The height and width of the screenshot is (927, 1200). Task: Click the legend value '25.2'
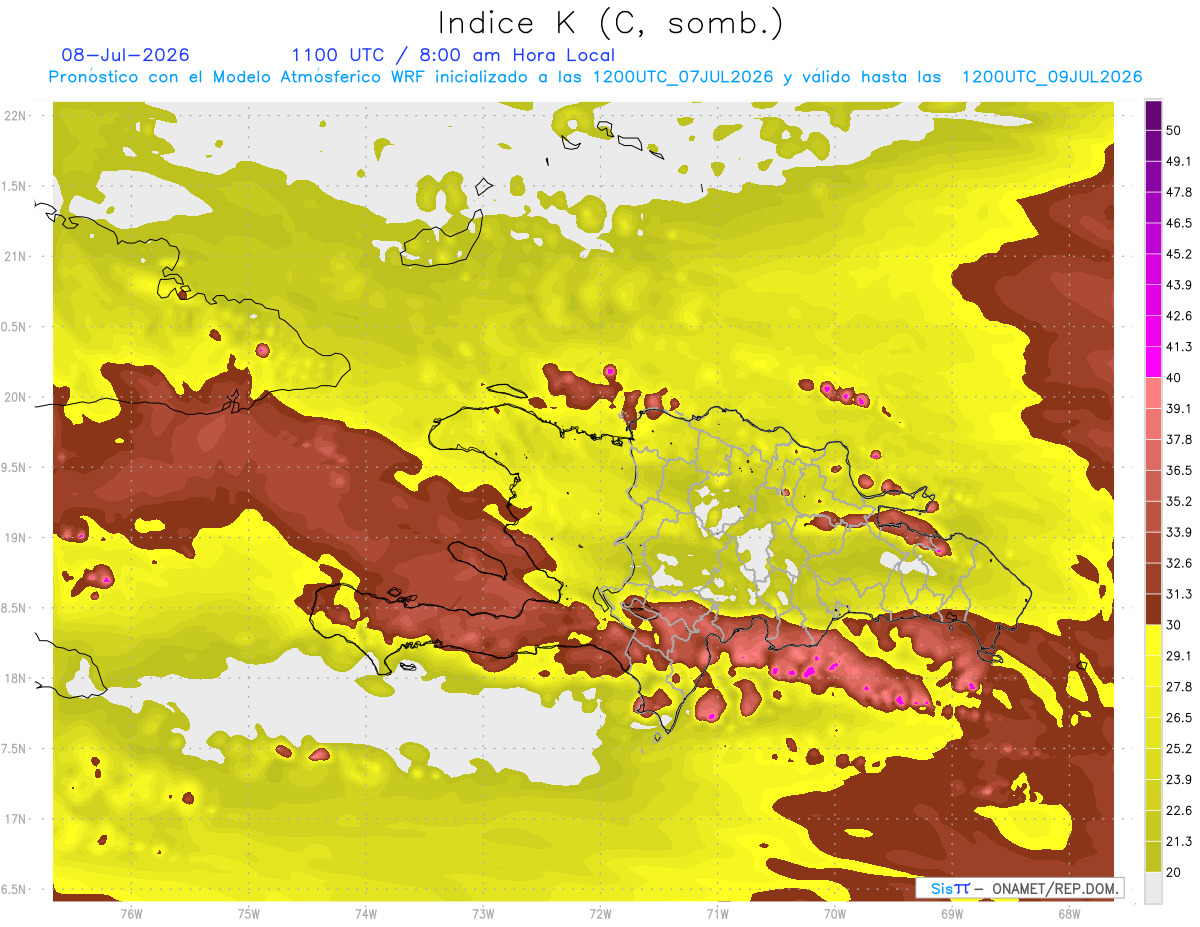(x=1178, y=749)
